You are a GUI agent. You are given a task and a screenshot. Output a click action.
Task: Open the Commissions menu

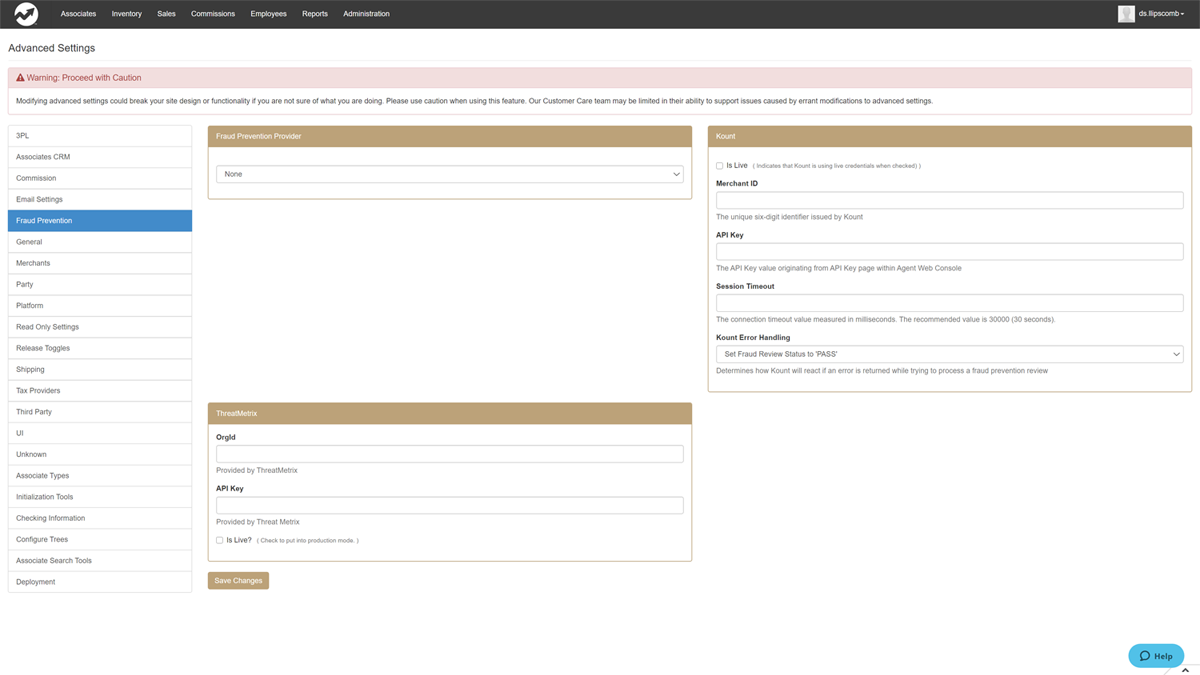pyautogui.click(x=212, y=14)
